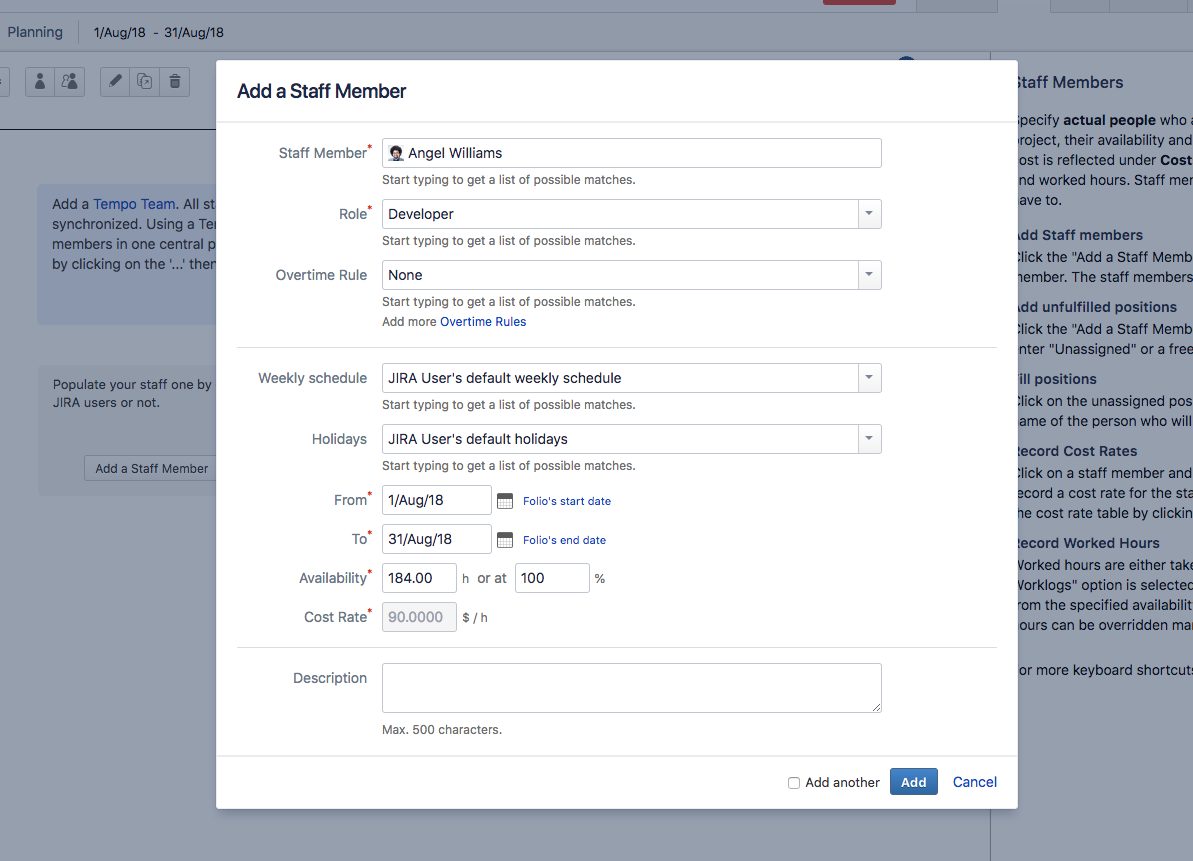Open the To date calendar picker
Viewport: 1193px width, 861px height.
point(505,540)
